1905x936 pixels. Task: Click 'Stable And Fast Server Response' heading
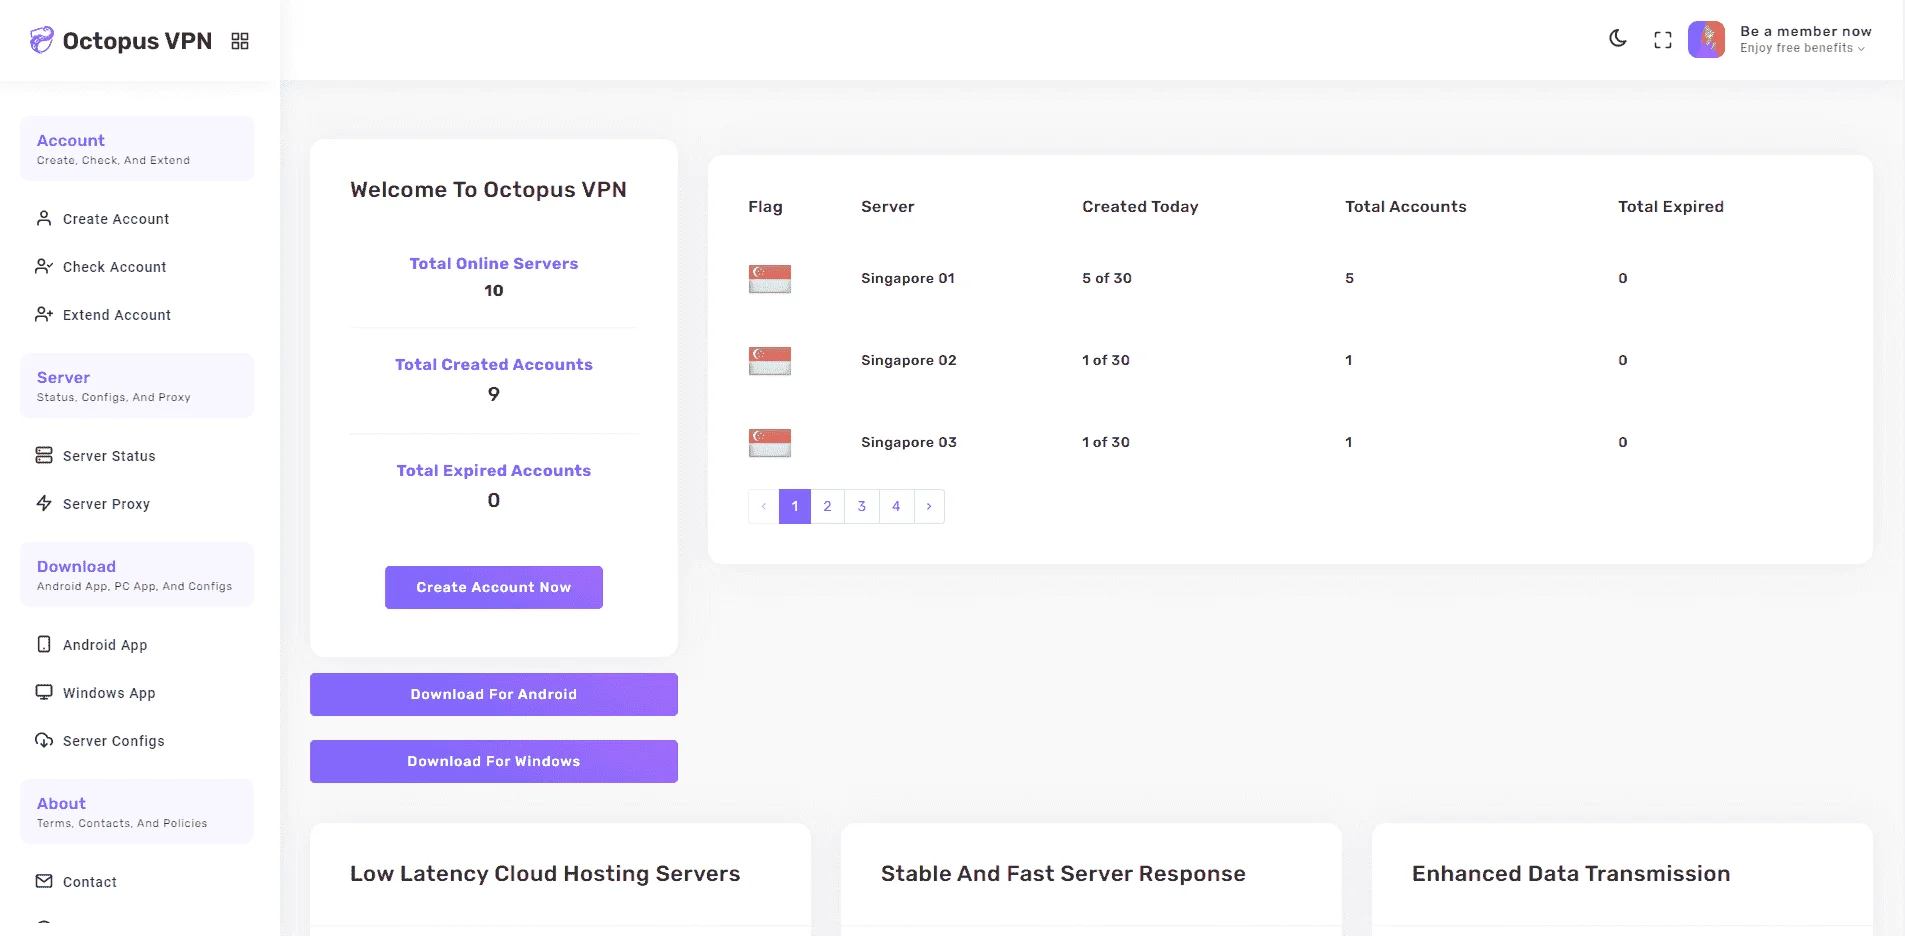(1063, 874)
